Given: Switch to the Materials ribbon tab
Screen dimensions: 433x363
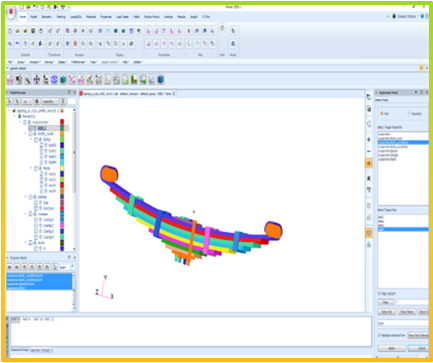Looking at the screenshot, I should coord(91,17).
